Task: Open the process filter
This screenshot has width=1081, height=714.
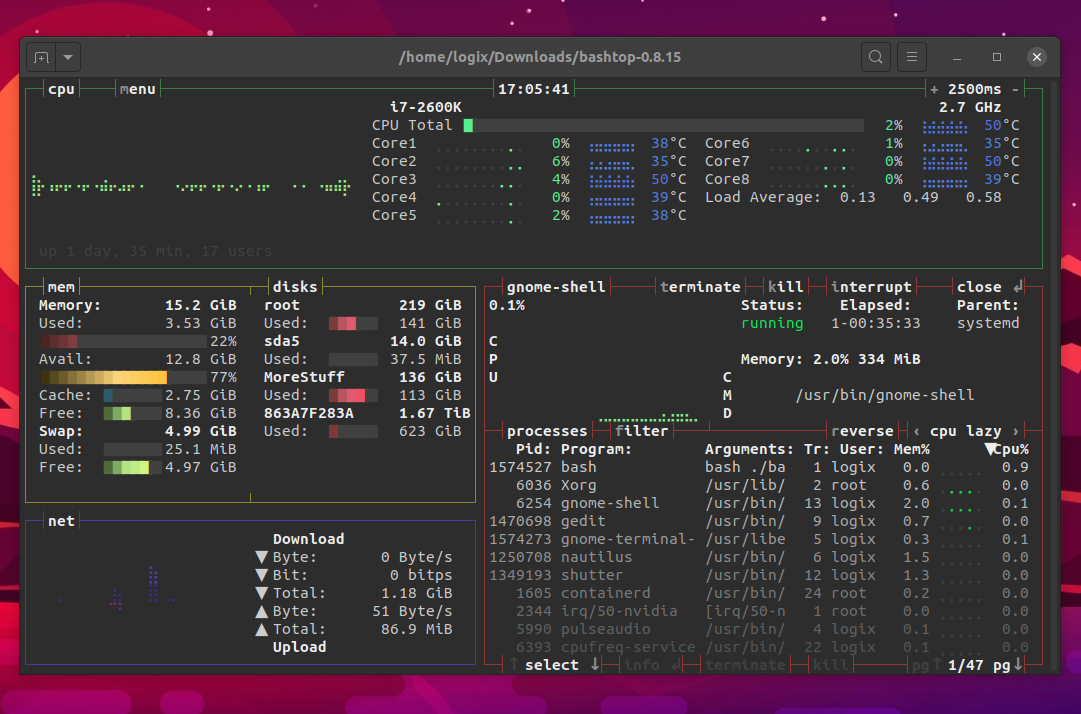Action: [642, 430]
